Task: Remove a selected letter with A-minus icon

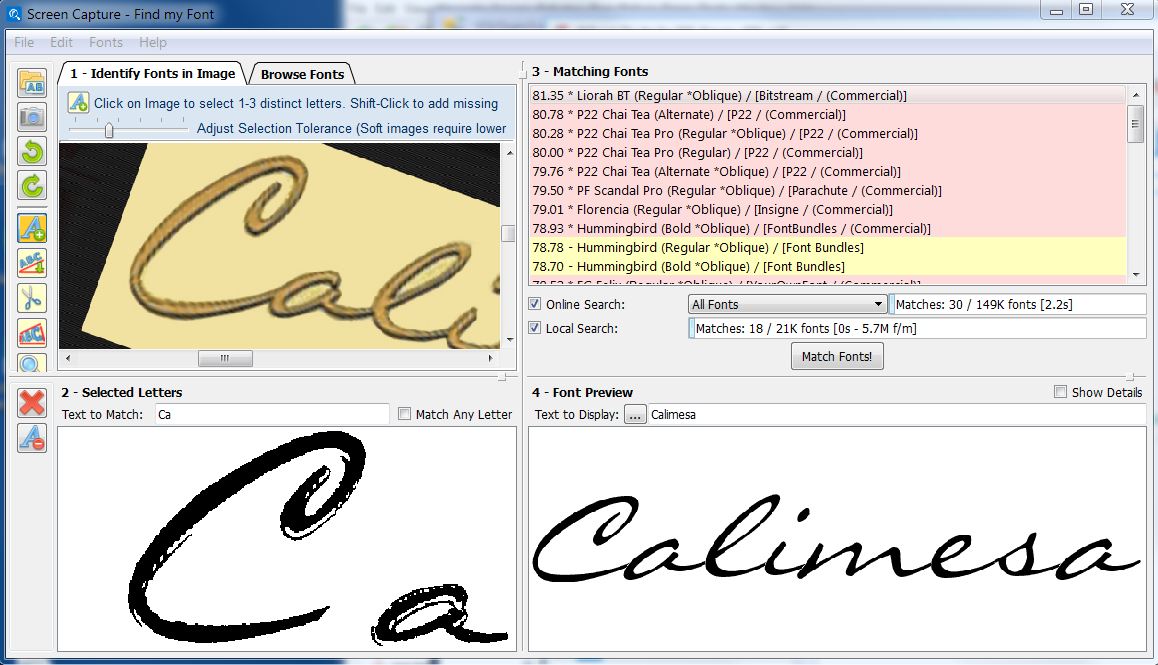Action: [x=32, y=438]
